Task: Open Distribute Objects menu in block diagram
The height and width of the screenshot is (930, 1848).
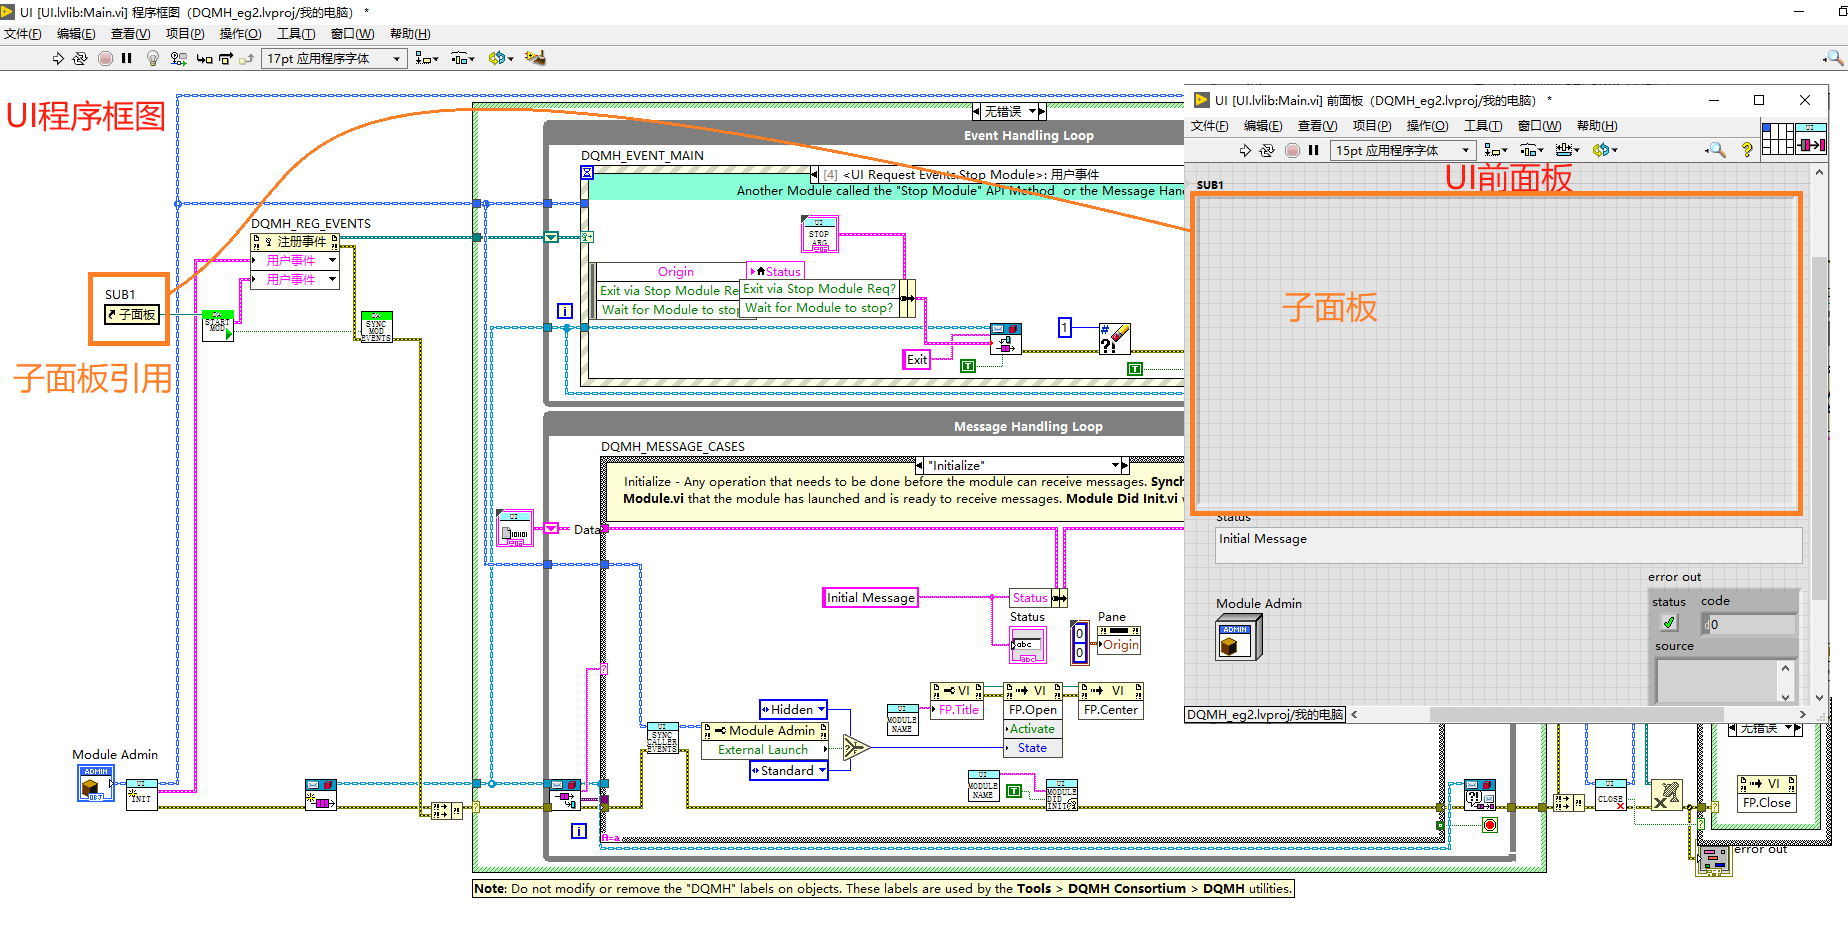Action: [463, 59]
